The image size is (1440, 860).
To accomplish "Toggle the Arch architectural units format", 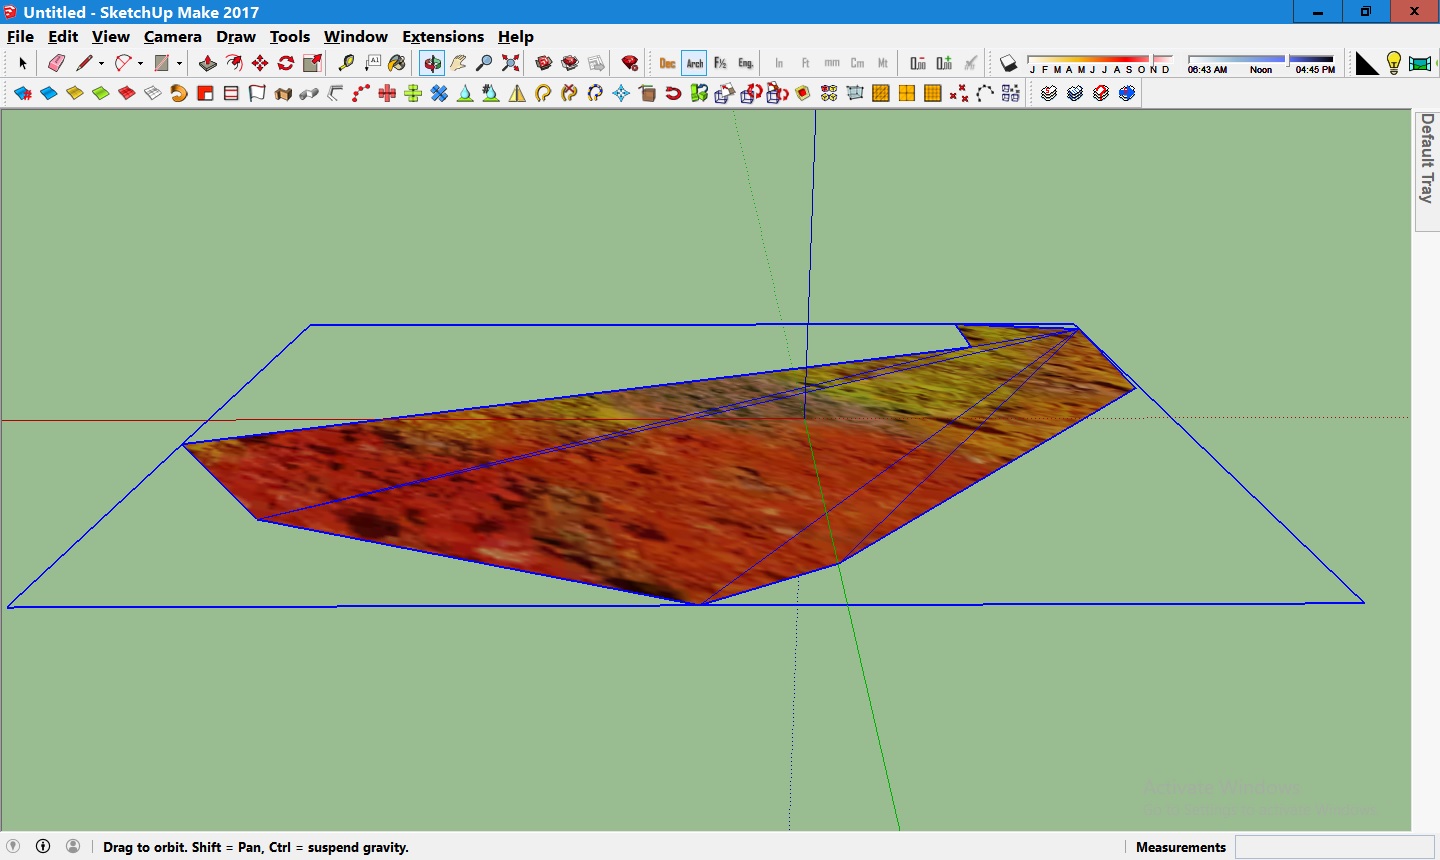I will [694, 63].
